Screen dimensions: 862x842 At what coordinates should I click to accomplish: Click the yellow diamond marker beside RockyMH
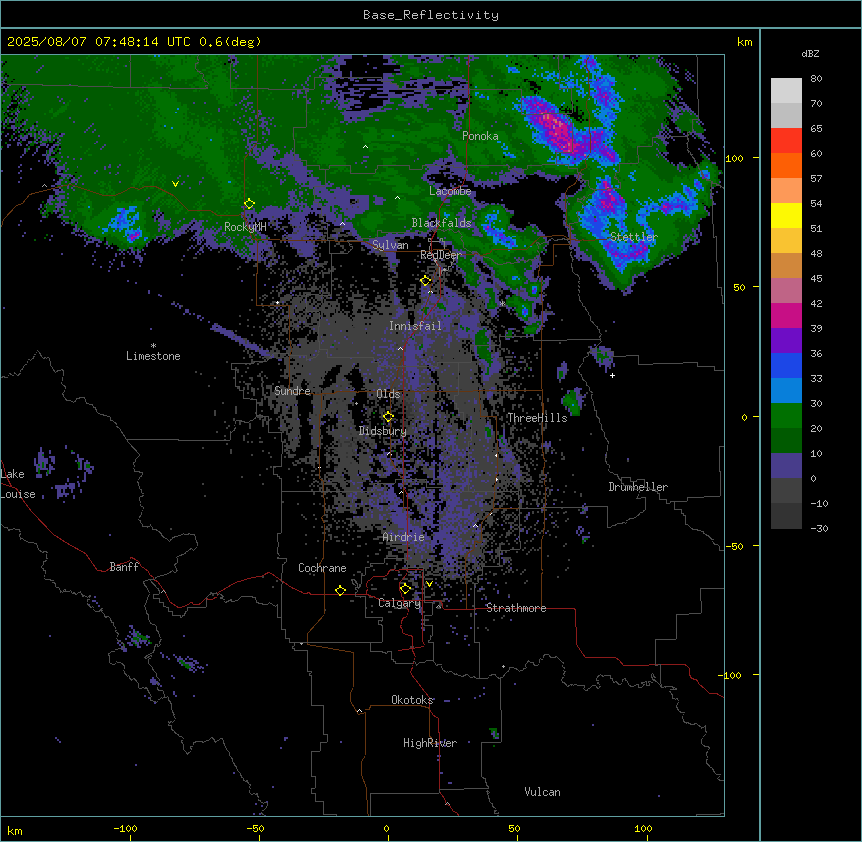pyautogui.click(x=249, y=204)
